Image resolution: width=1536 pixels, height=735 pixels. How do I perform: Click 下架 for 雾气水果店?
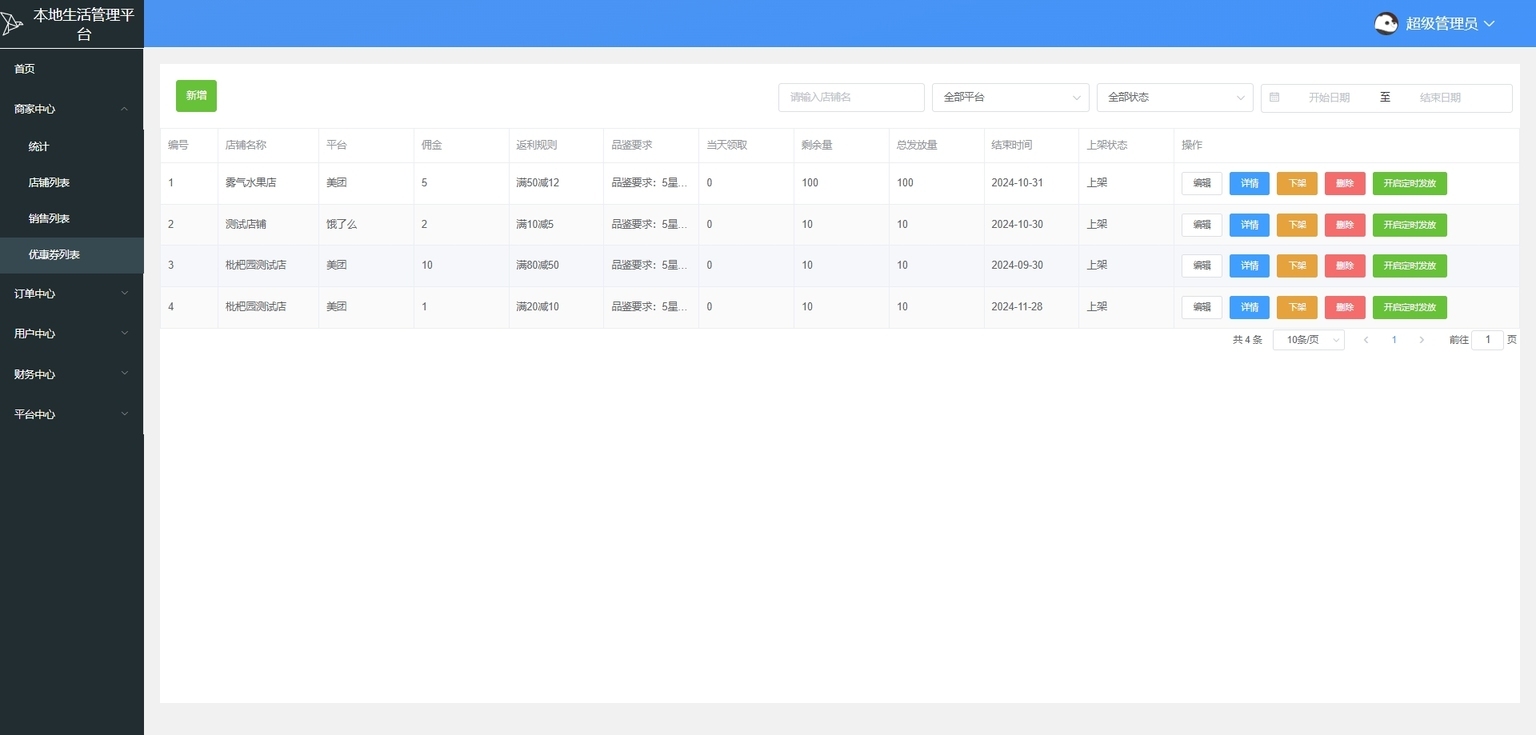click(x=1297, y=184)
